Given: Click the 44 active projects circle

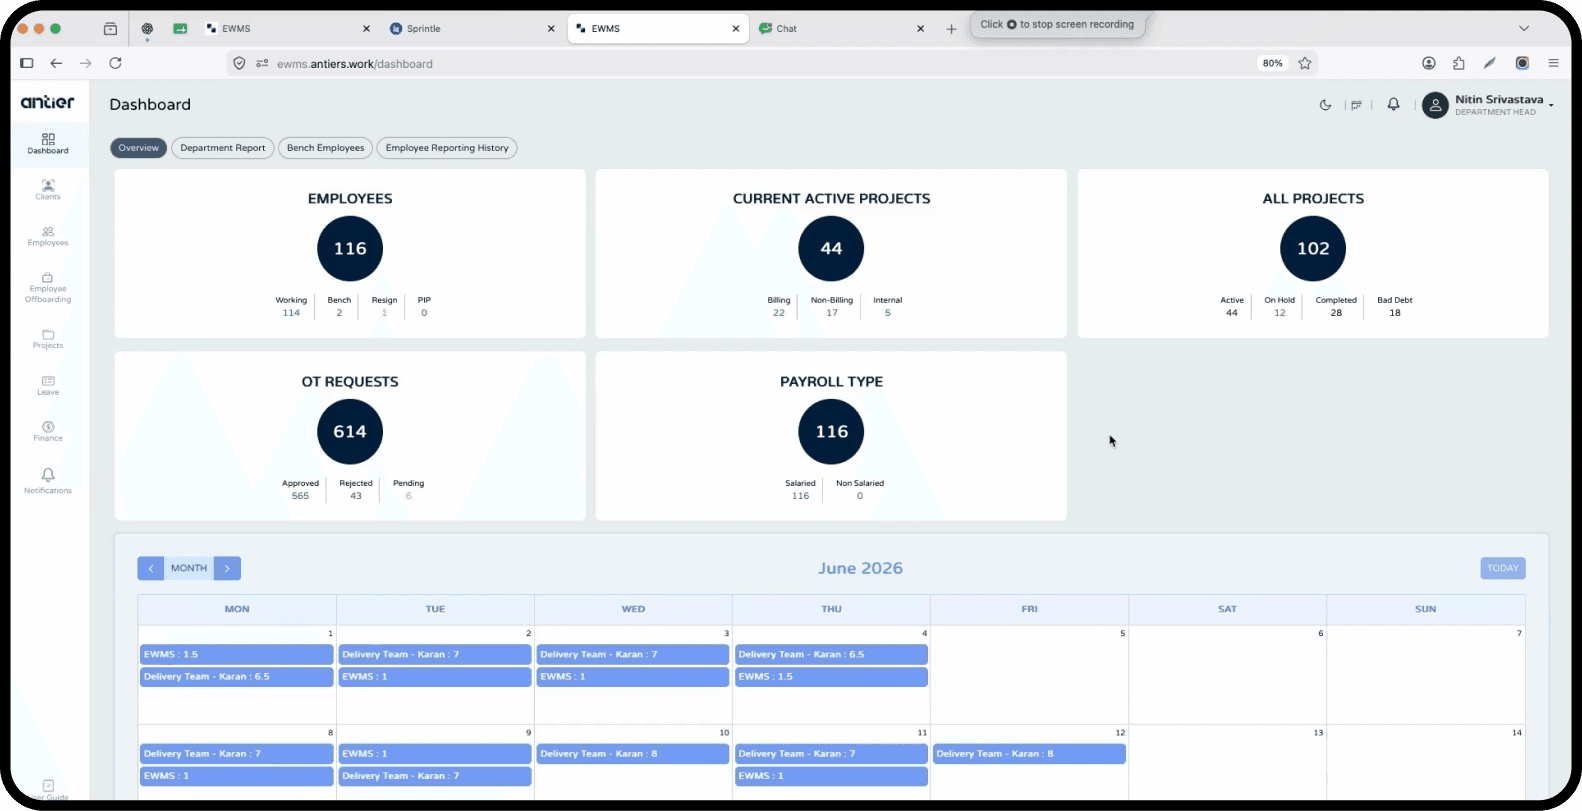Looking at the screenshot, I should click(831, 249).
